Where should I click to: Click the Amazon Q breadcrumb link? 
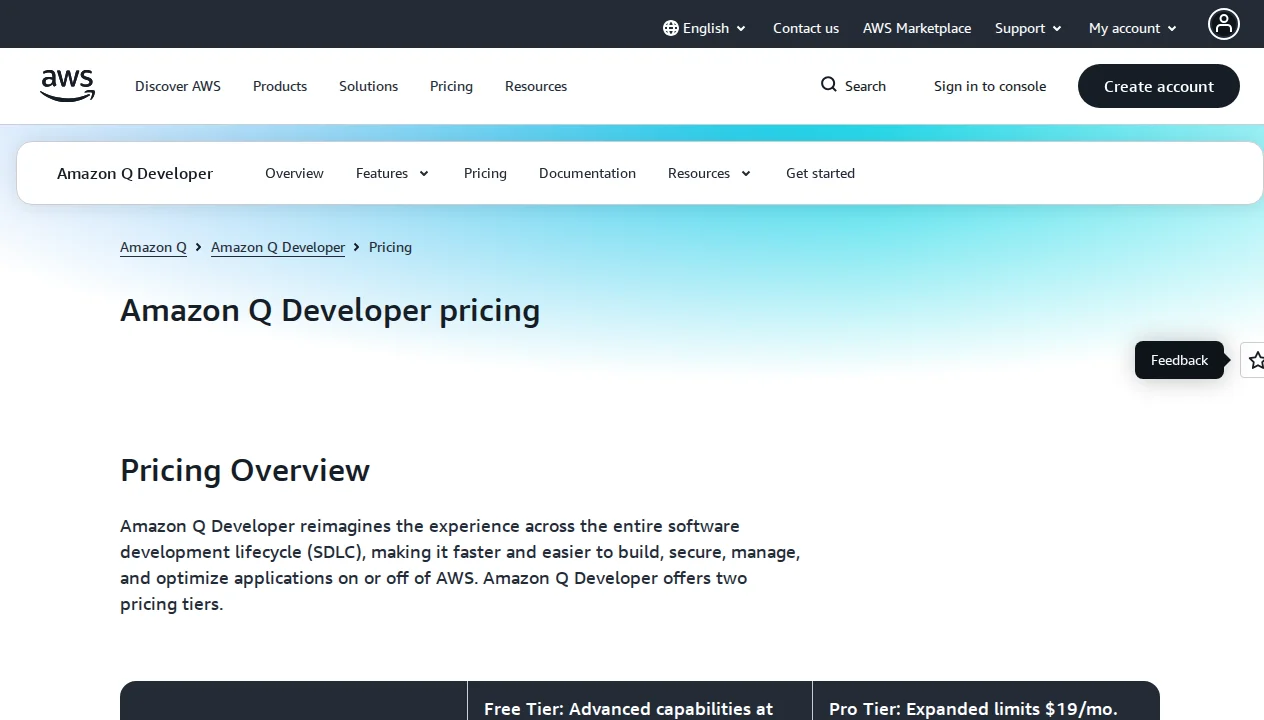pyautogui.click(x=153, y=247)
